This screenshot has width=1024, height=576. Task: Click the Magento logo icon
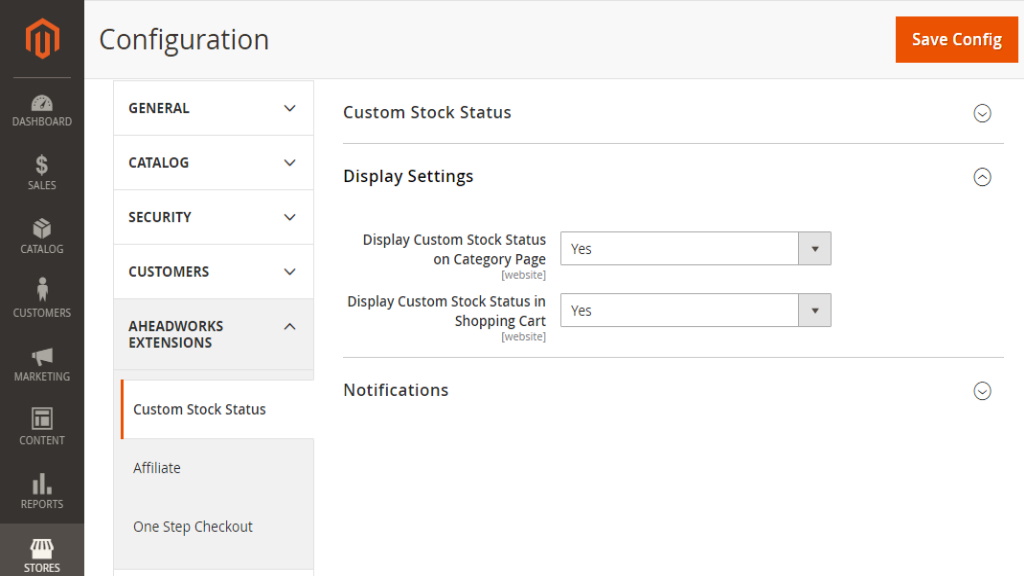tap(42, 39)
